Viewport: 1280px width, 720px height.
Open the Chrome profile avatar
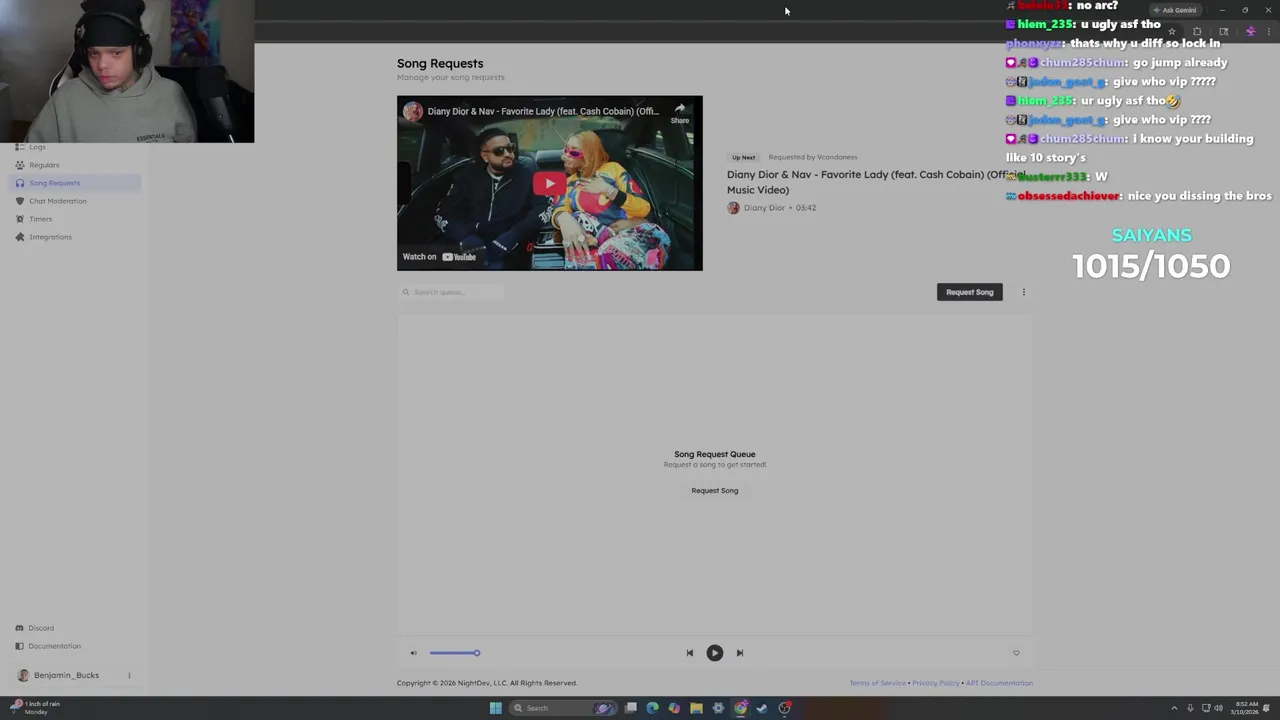click(1250, 32)
